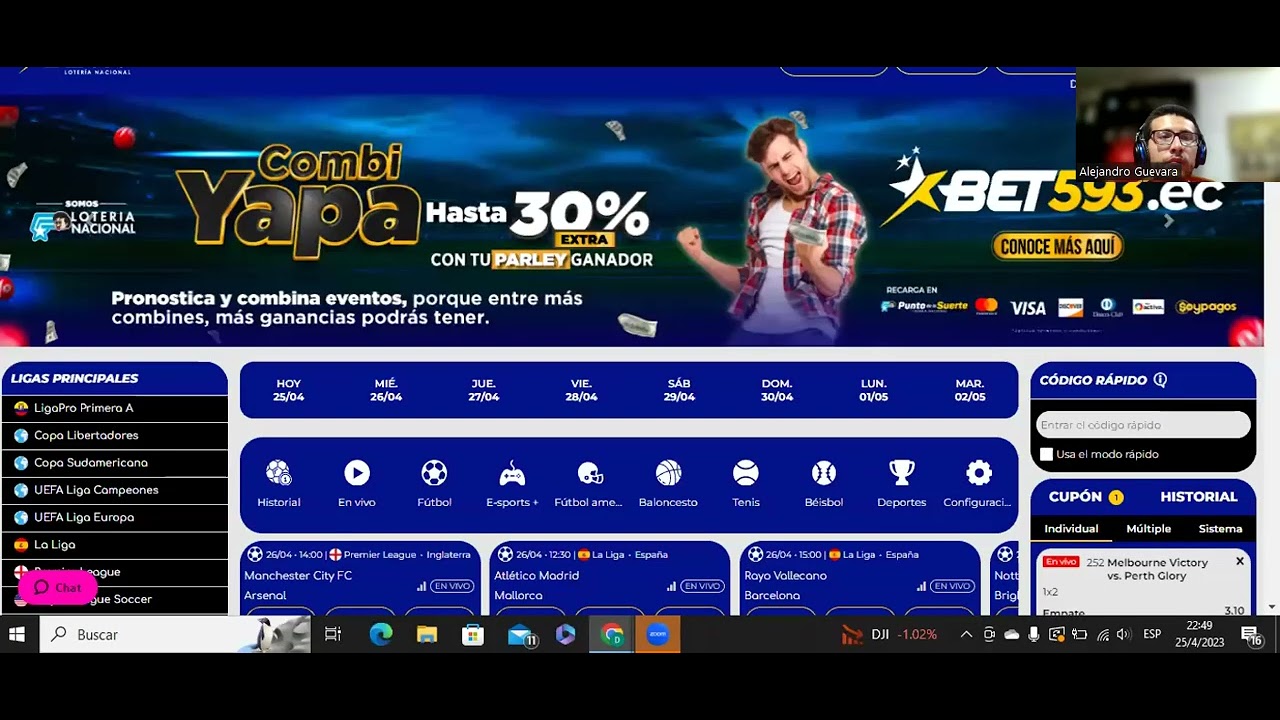Click EN VIVO badge on Atlético Madrid match
The height and width of the screenshot is (720, 1280).
[x=702, y=586]
